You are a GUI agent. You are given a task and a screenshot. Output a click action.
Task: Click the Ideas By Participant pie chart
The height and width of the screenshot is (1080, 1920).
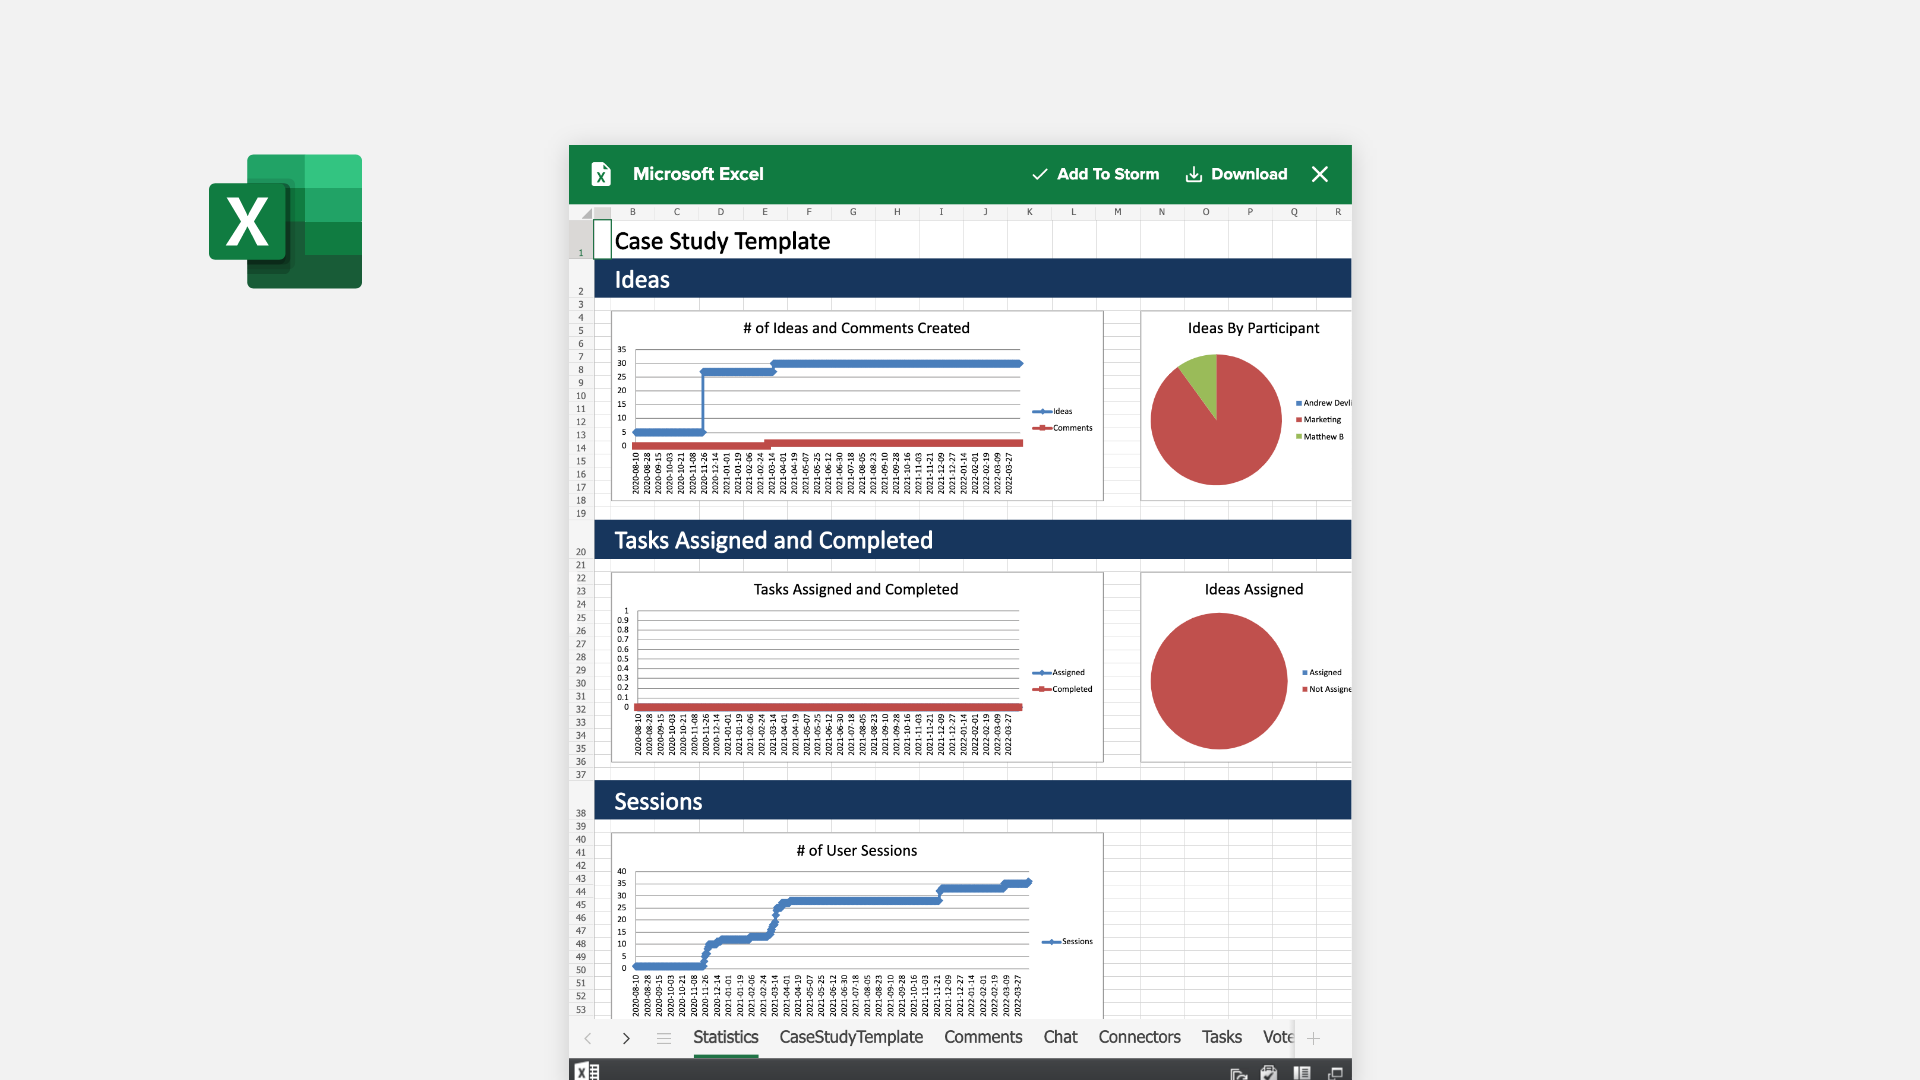[1216, 420]
